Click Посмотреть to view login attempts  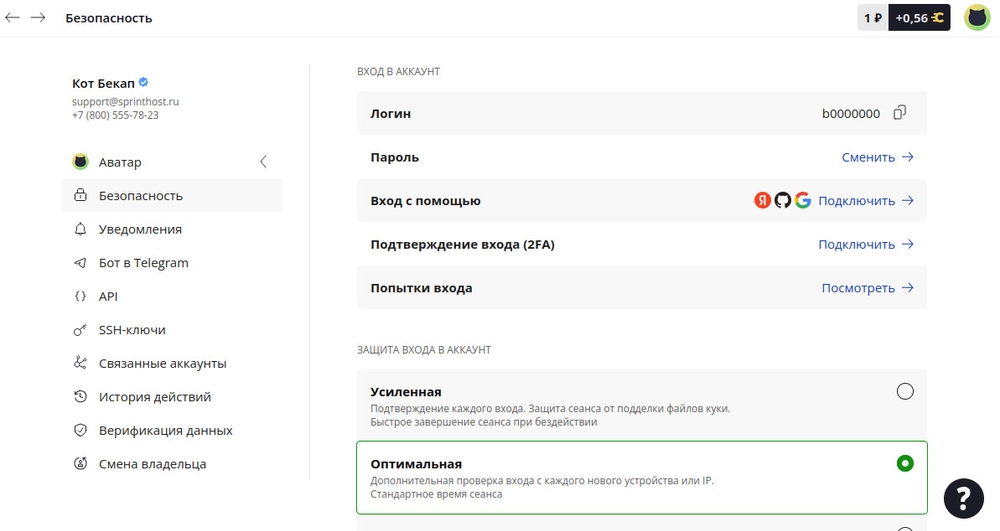pos(867,288)
